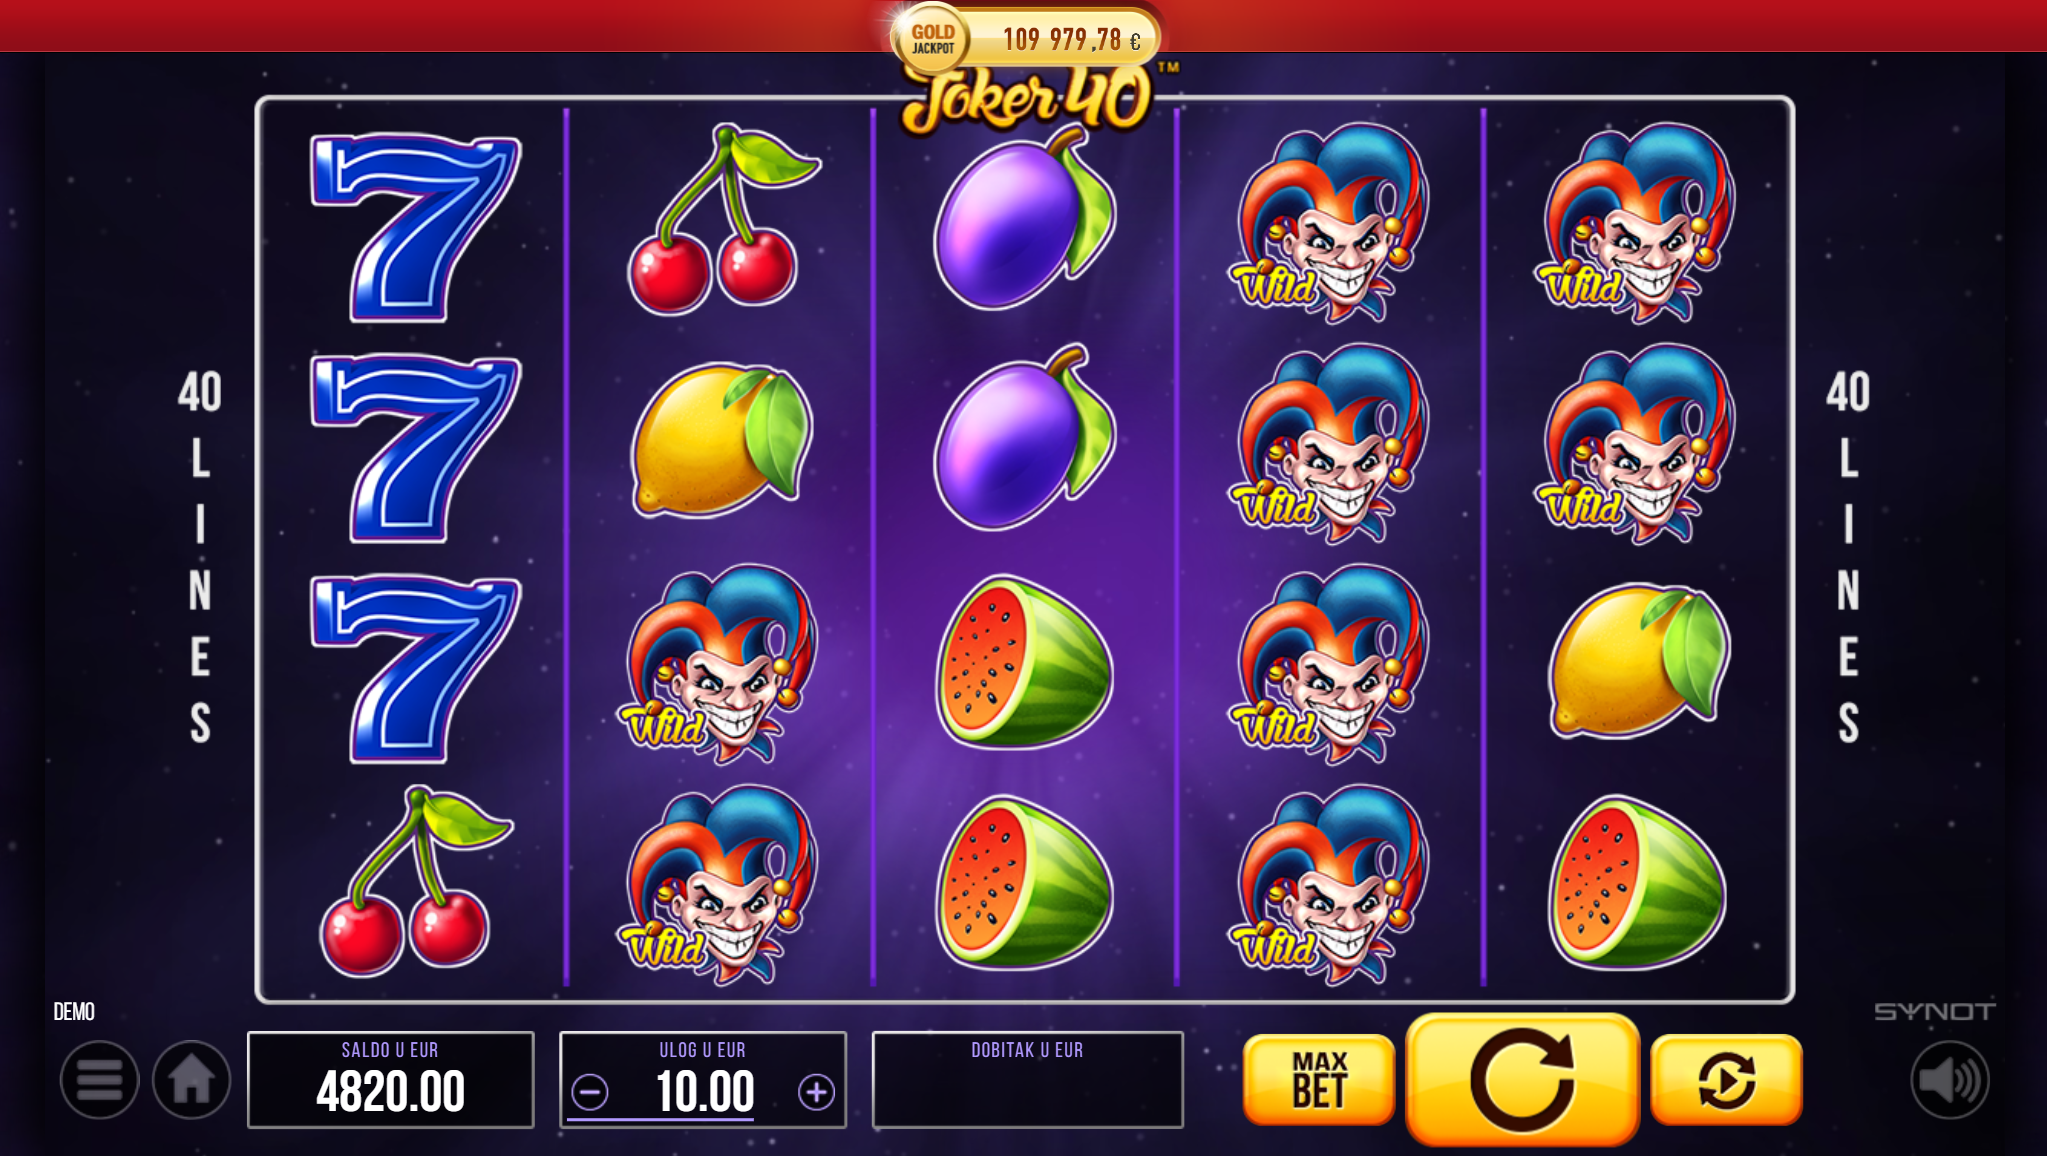Viewport: 2047px width, 1156px height.
Task: Mute the game sound speaker icon
Action: [x=1949, y=1080]
